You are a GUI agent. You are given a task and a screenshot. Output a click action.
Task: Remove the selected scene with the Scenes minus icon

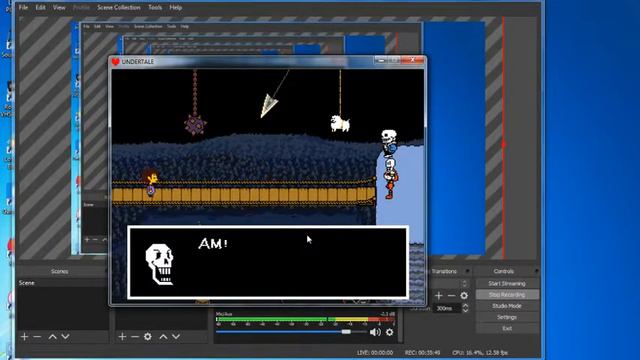point(37,337)
